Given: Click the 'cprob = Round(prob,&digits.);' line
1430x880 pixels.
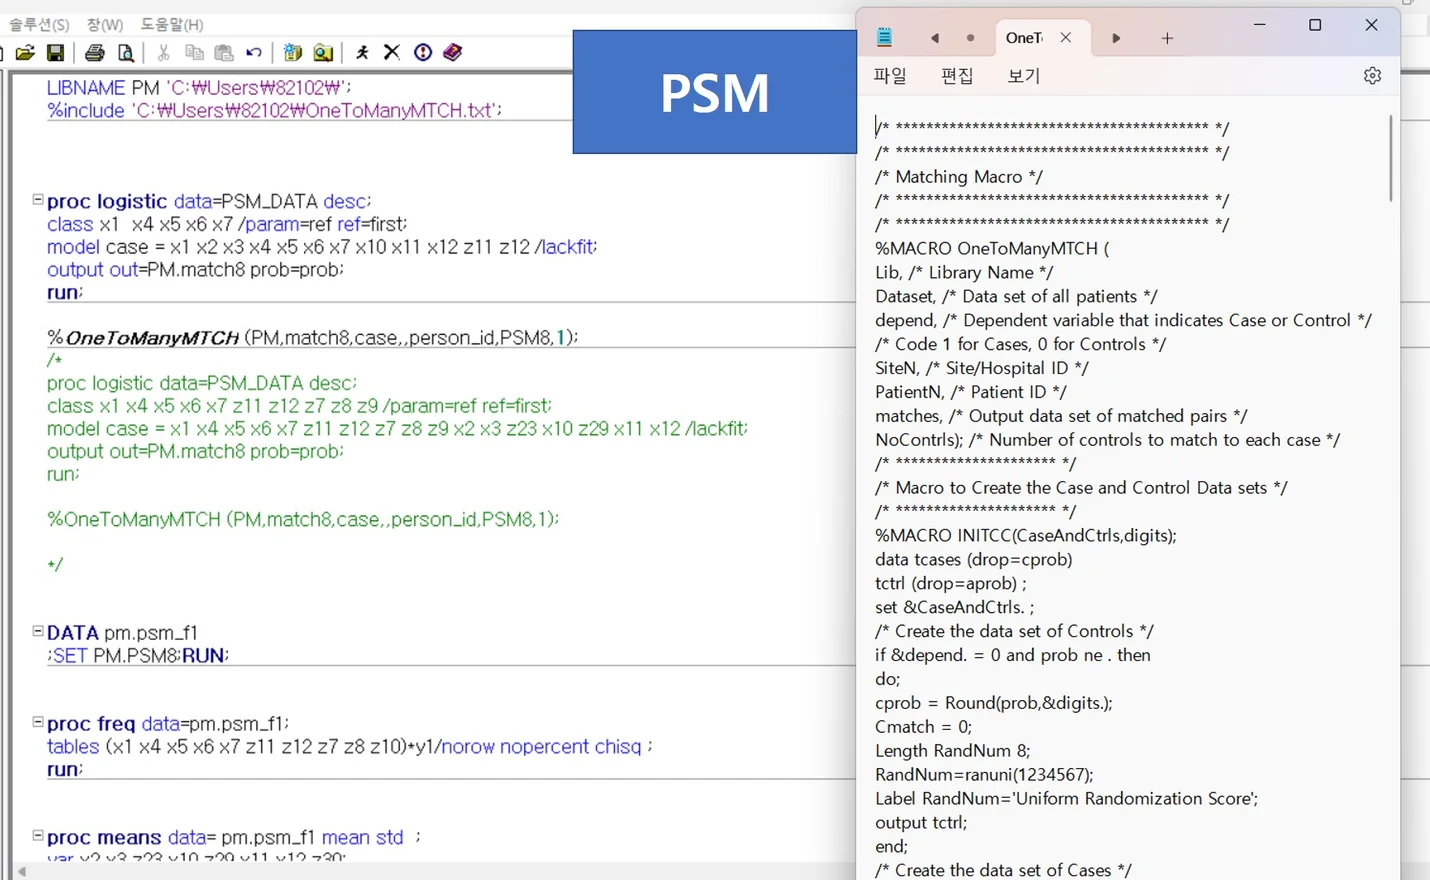Looking at the screenshot, I should tap(994, 703).
